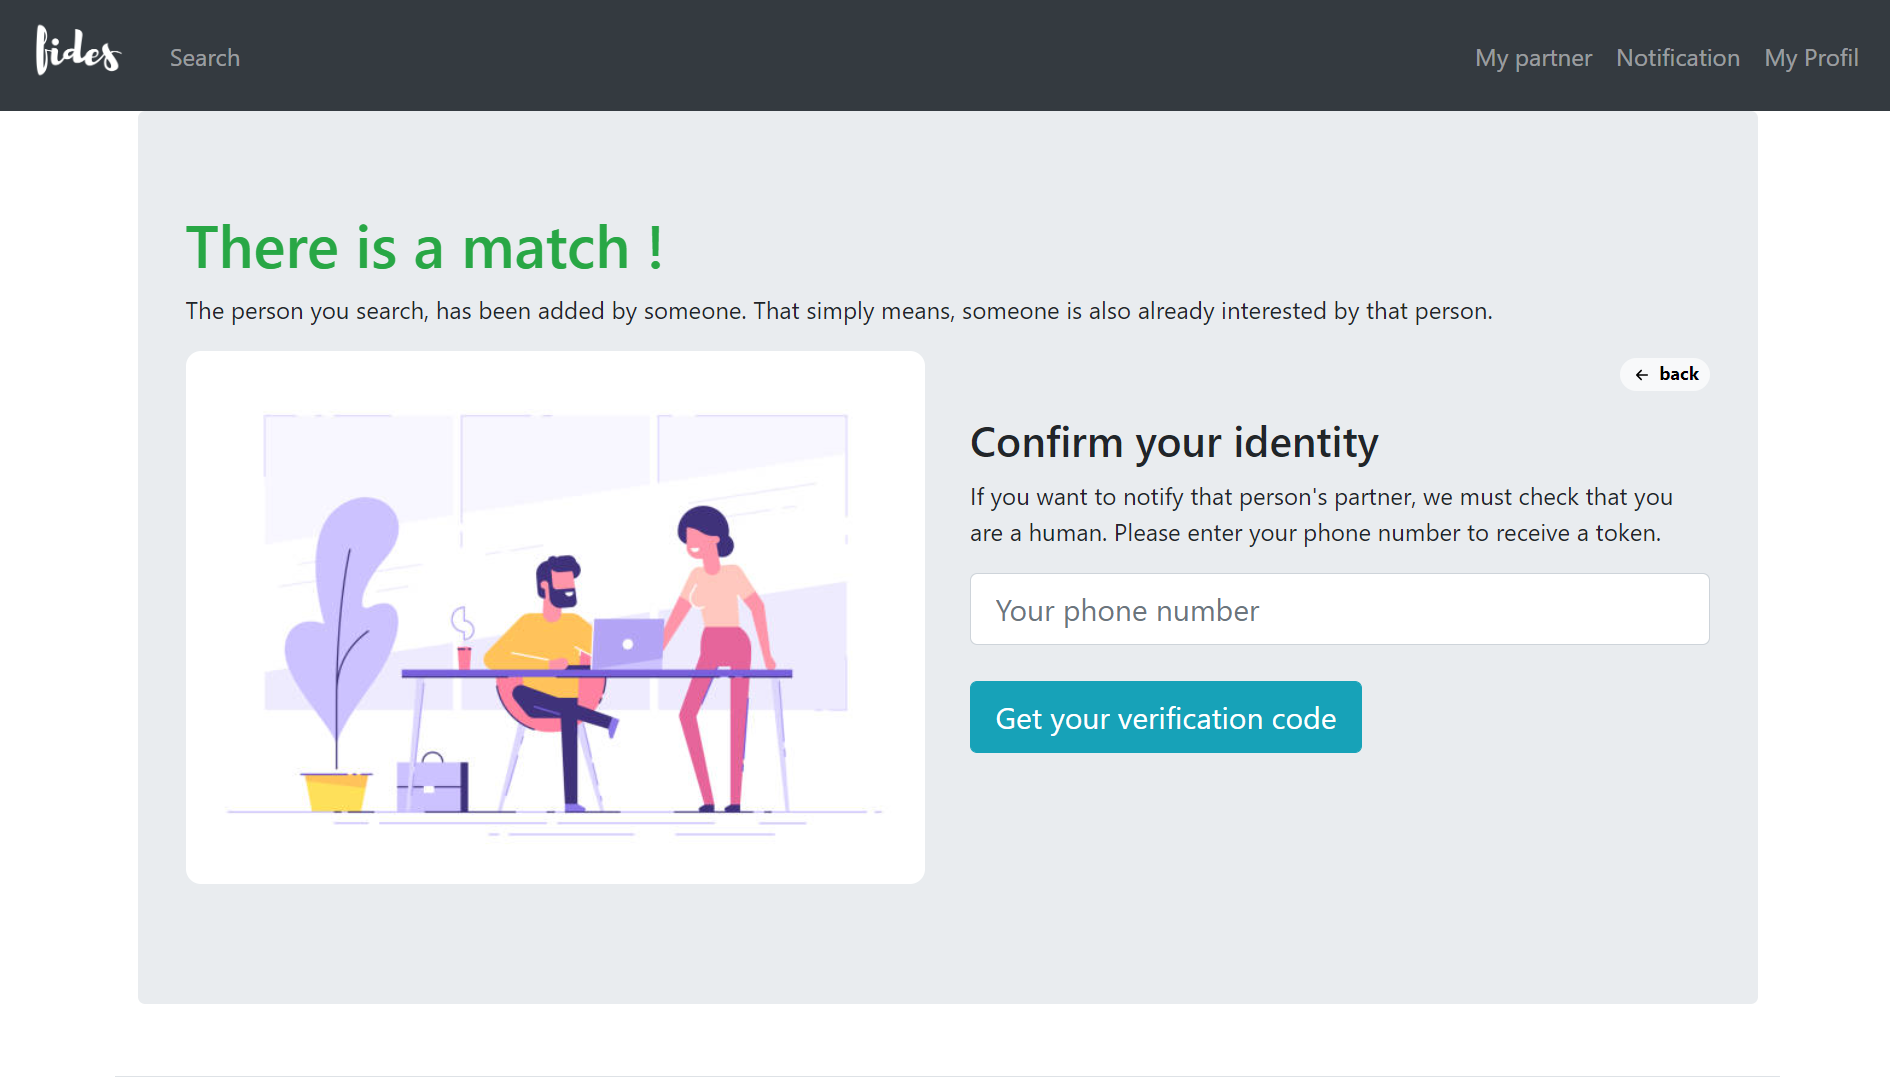
Task: Click the laptop in the illustration
Action: pos(628,642)
